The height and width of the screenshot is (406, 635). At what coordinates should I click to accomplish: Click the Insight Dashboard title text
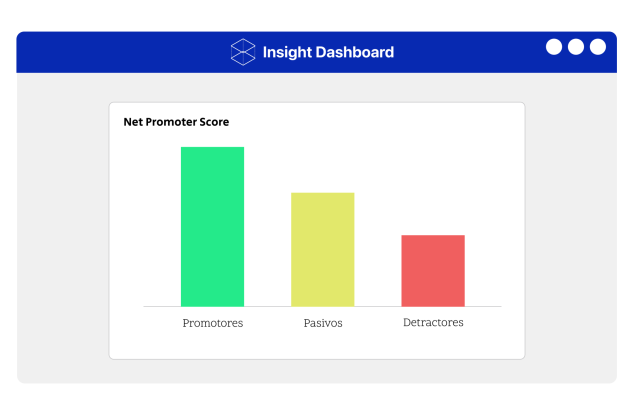[327, 52]
